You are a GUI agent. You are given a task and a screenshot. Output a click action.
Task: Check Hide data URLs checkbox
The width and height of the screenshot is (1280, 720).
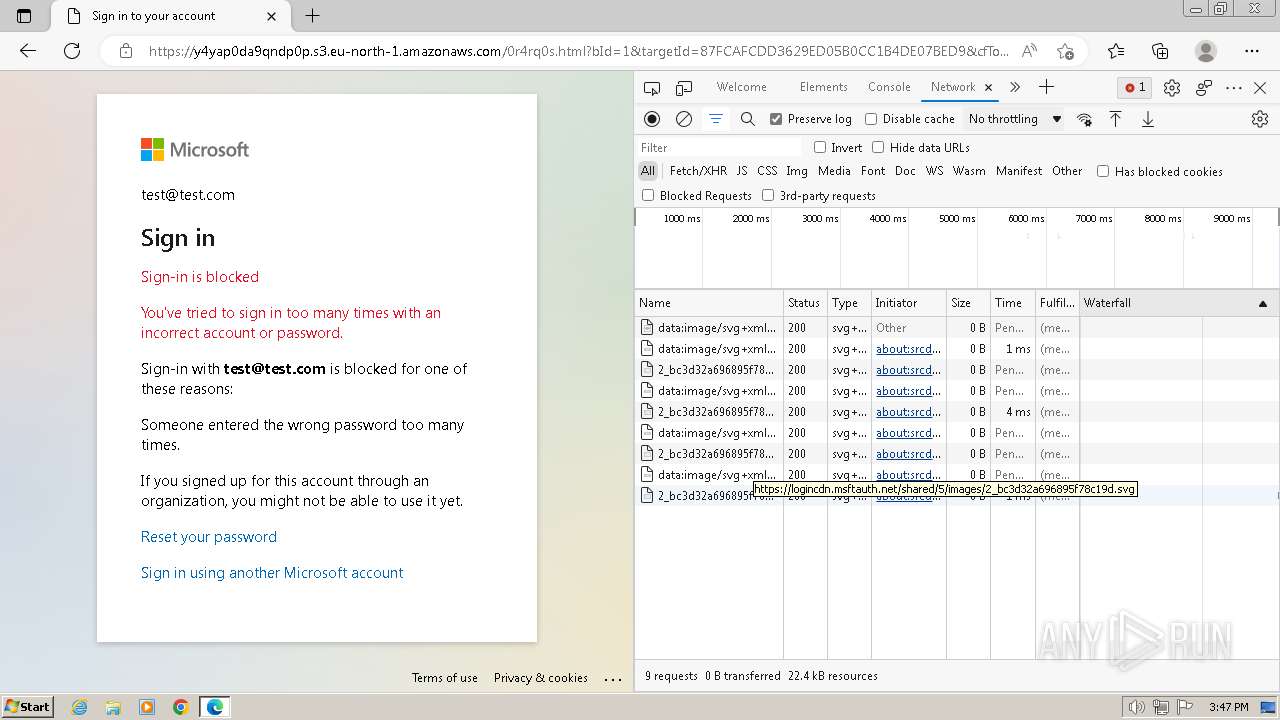[878, 147]
